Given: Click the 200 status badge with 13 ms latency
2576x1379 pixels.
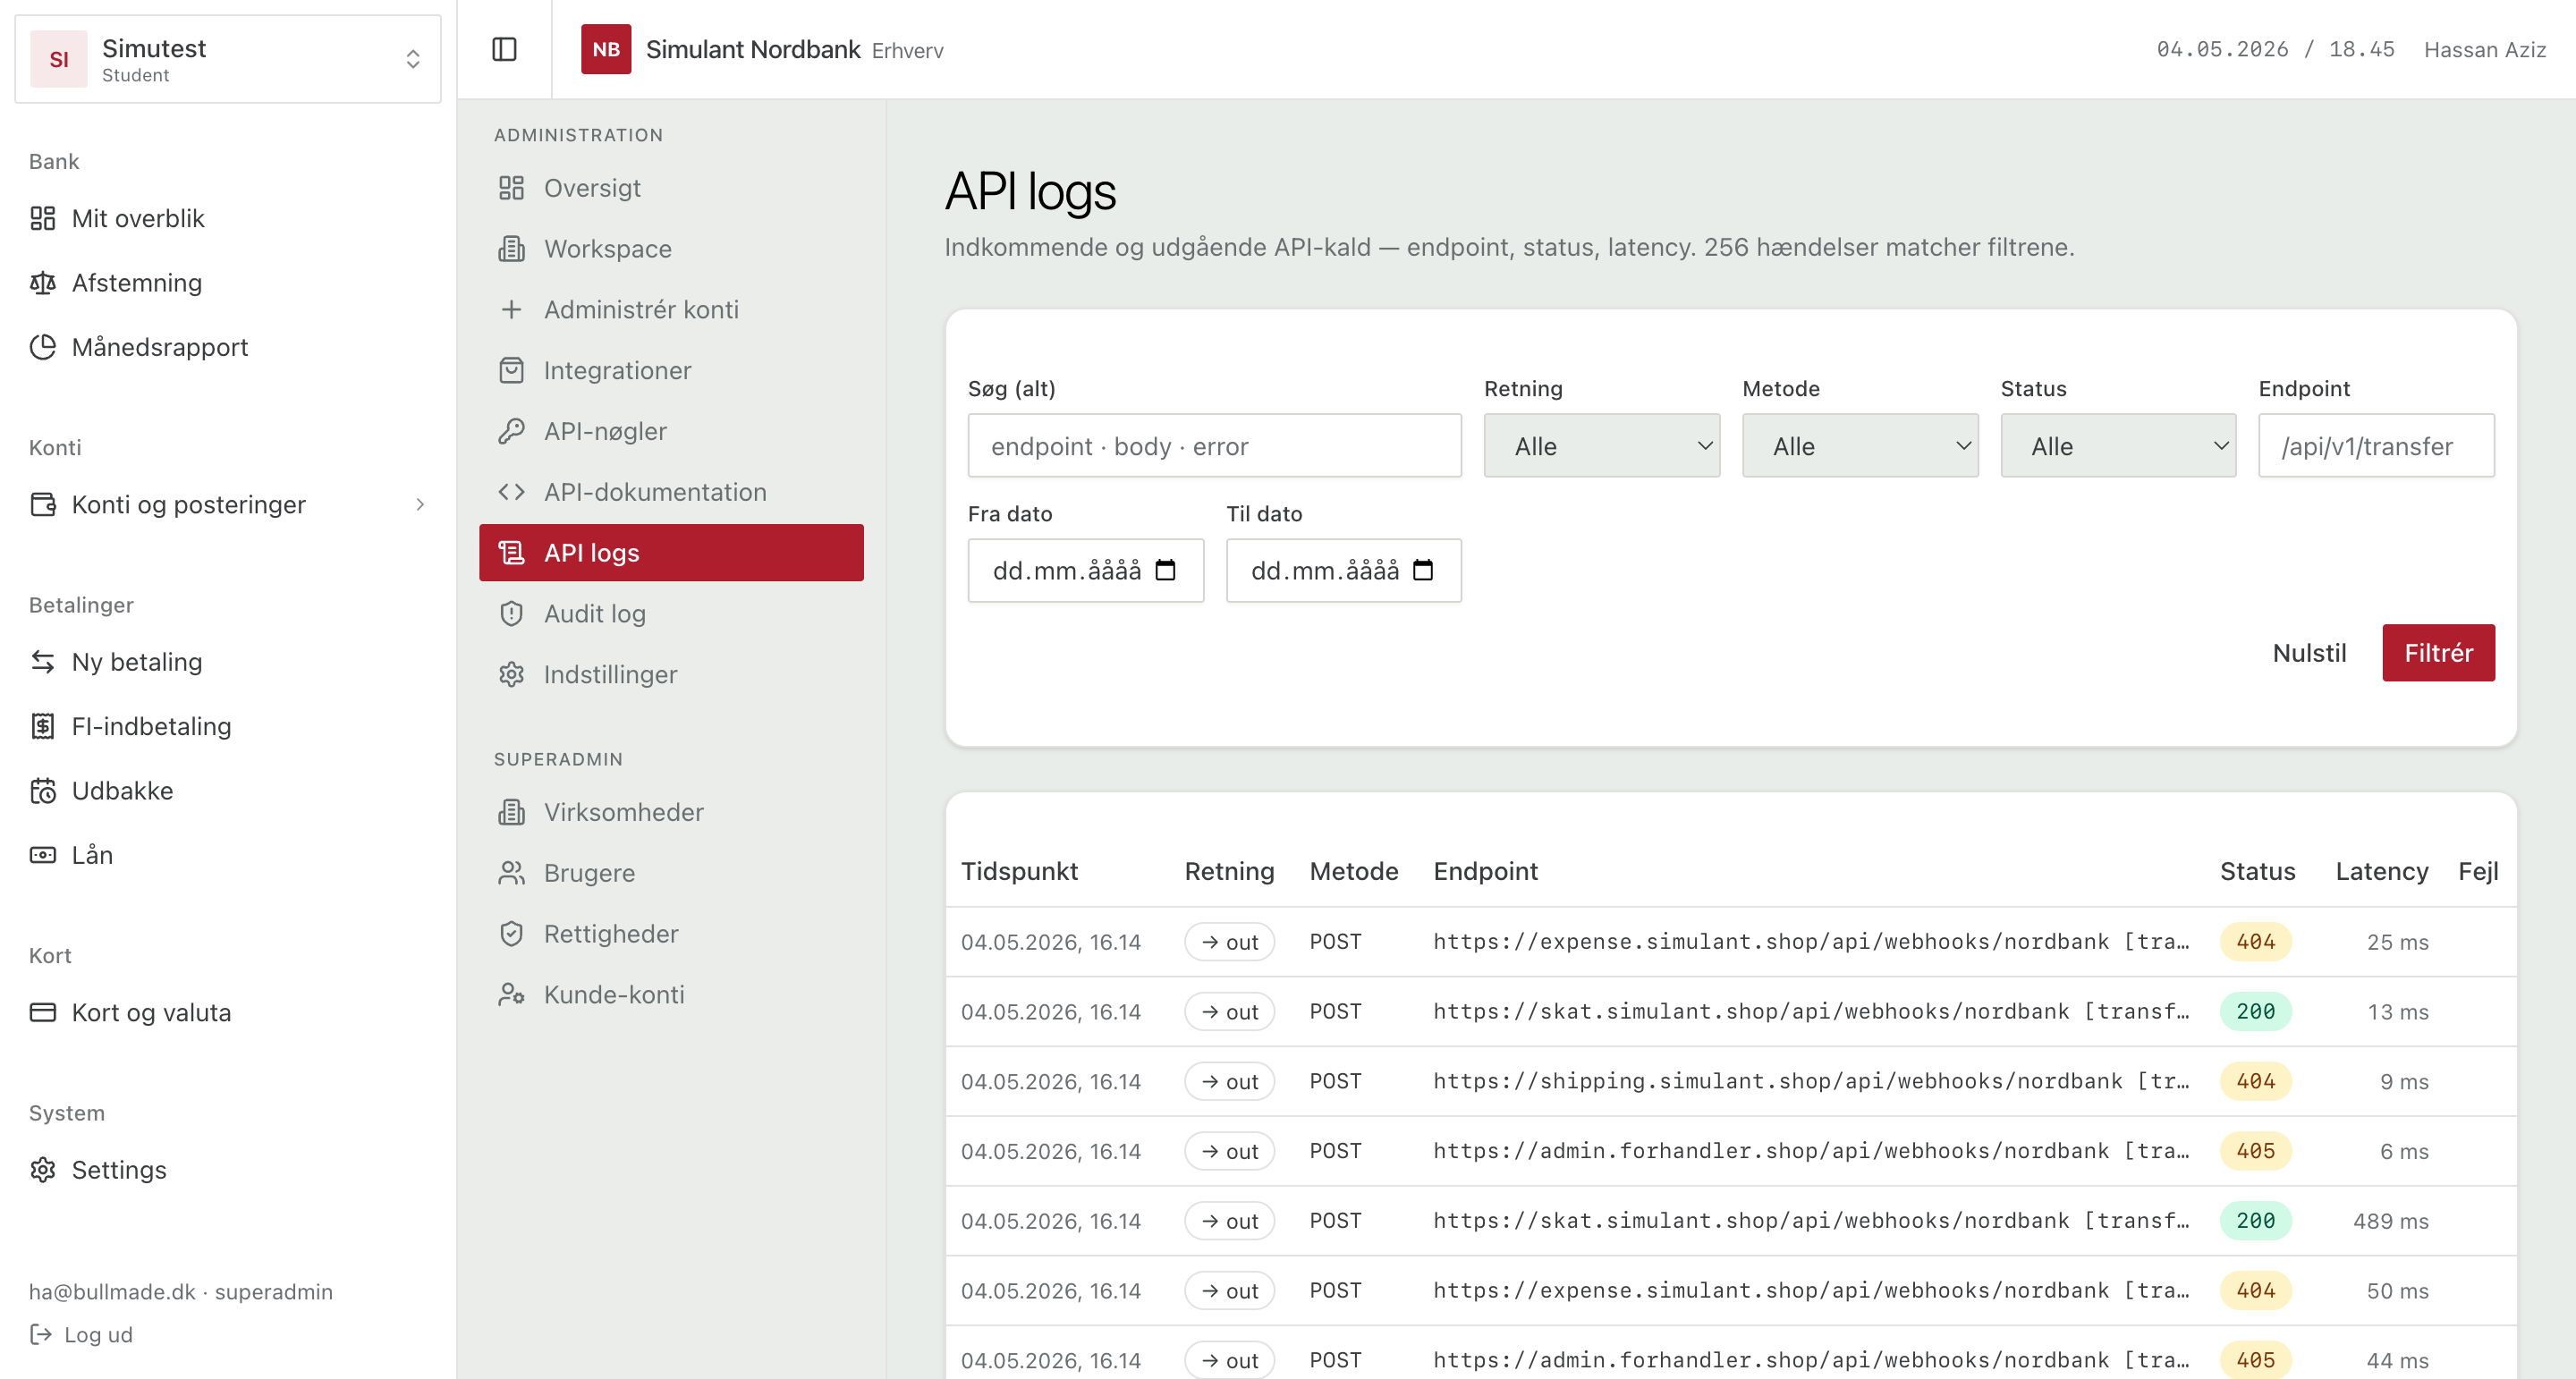Looking at the screenshot, I should click(x=2255, y=1012).
